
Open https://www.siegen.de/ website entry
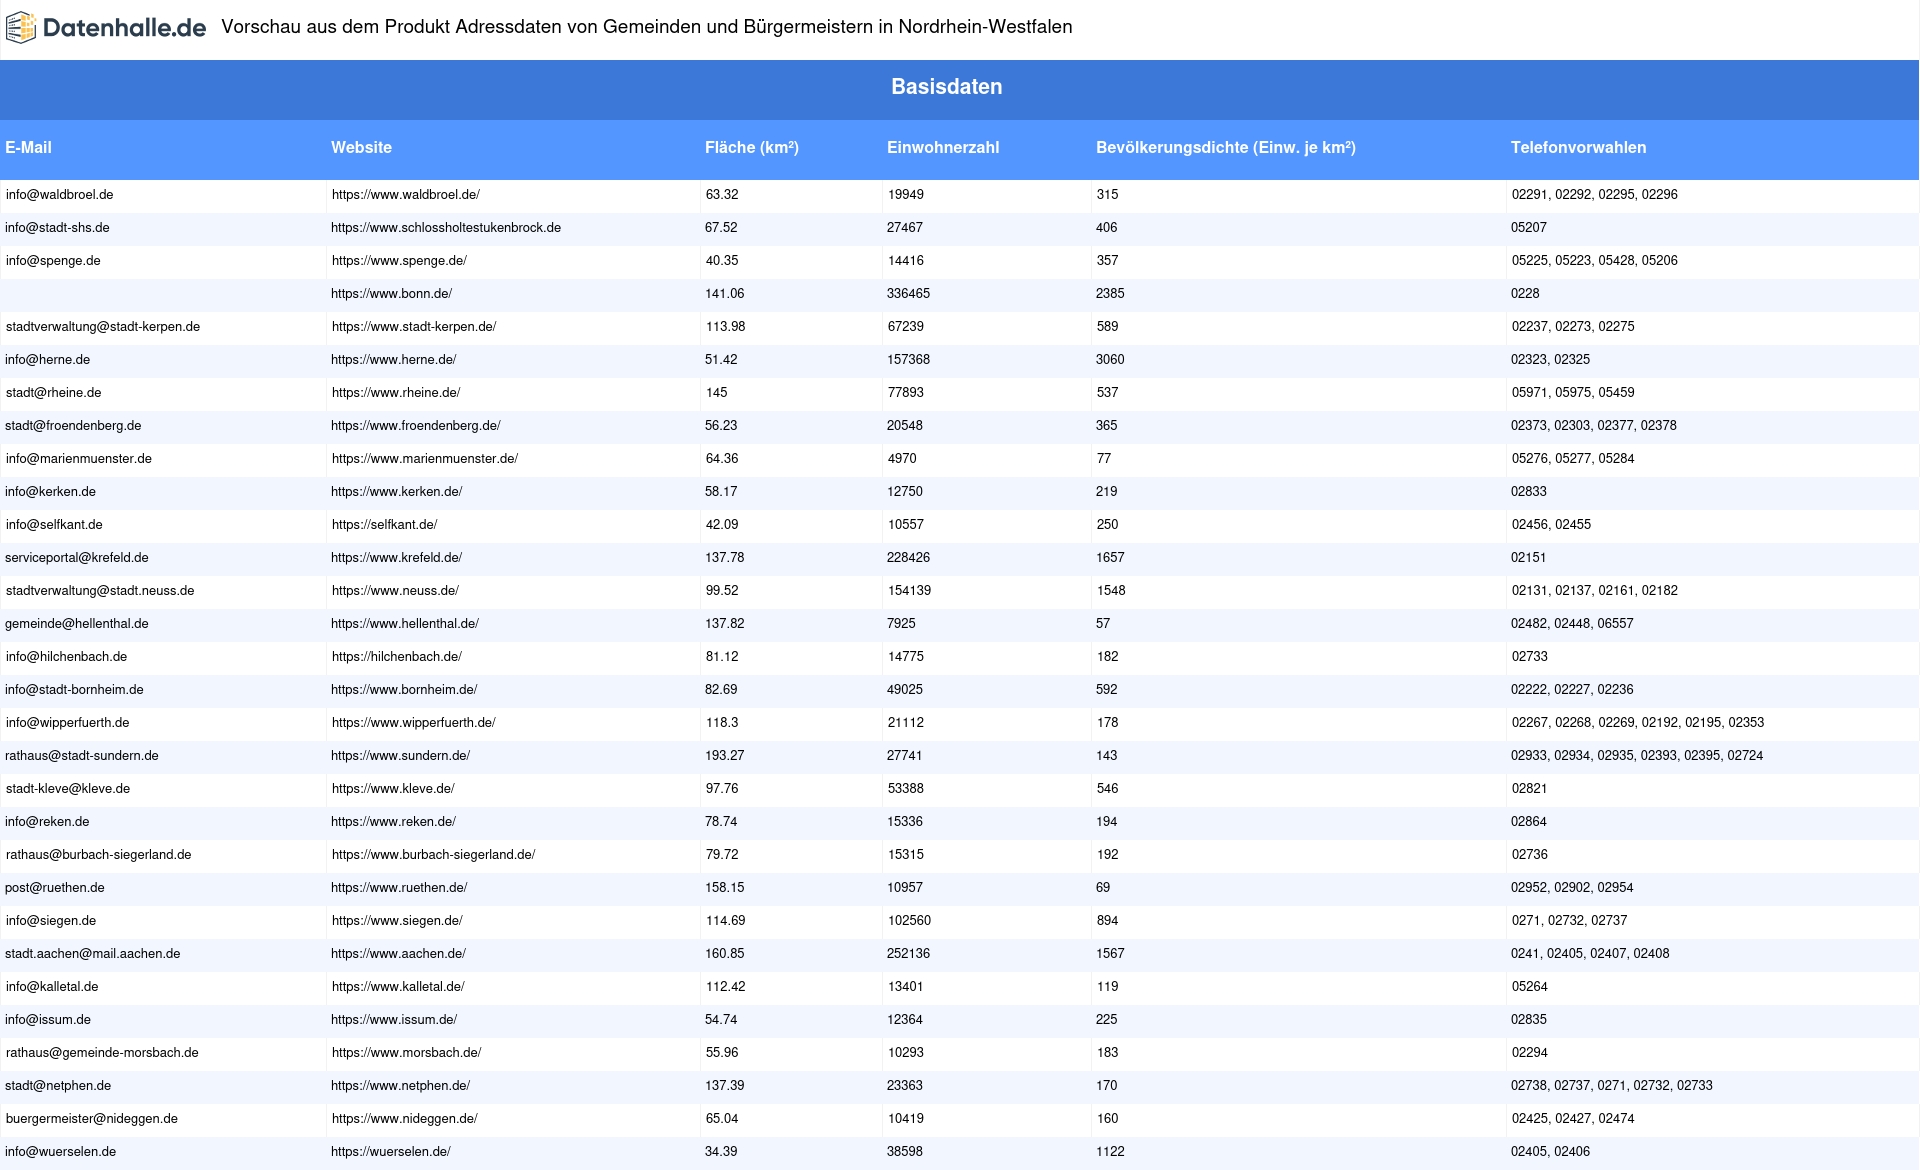(x=397, y=921)
